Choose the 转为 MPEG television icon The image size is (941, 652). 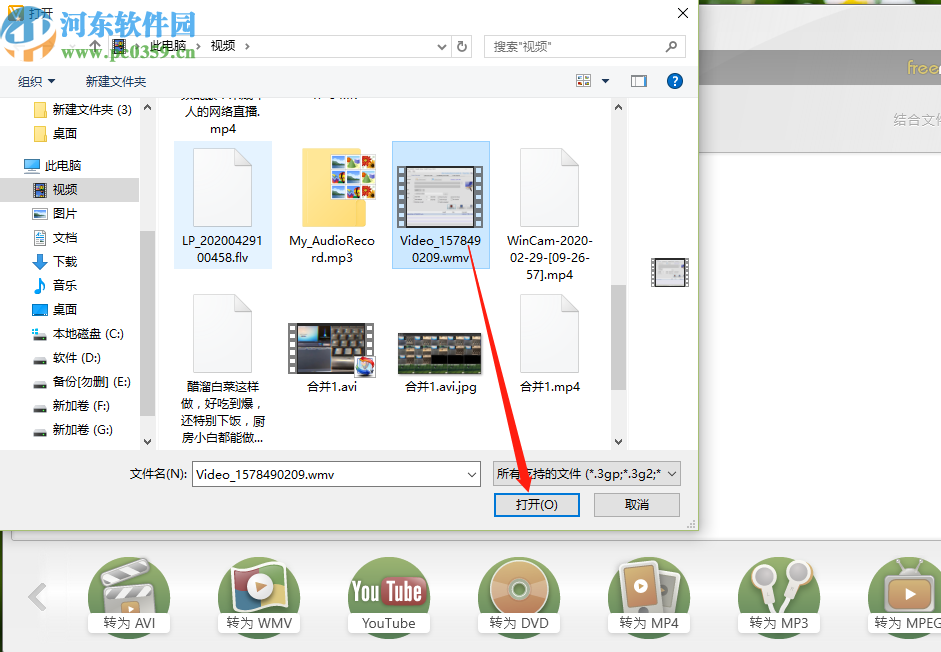tap(906, 596)
